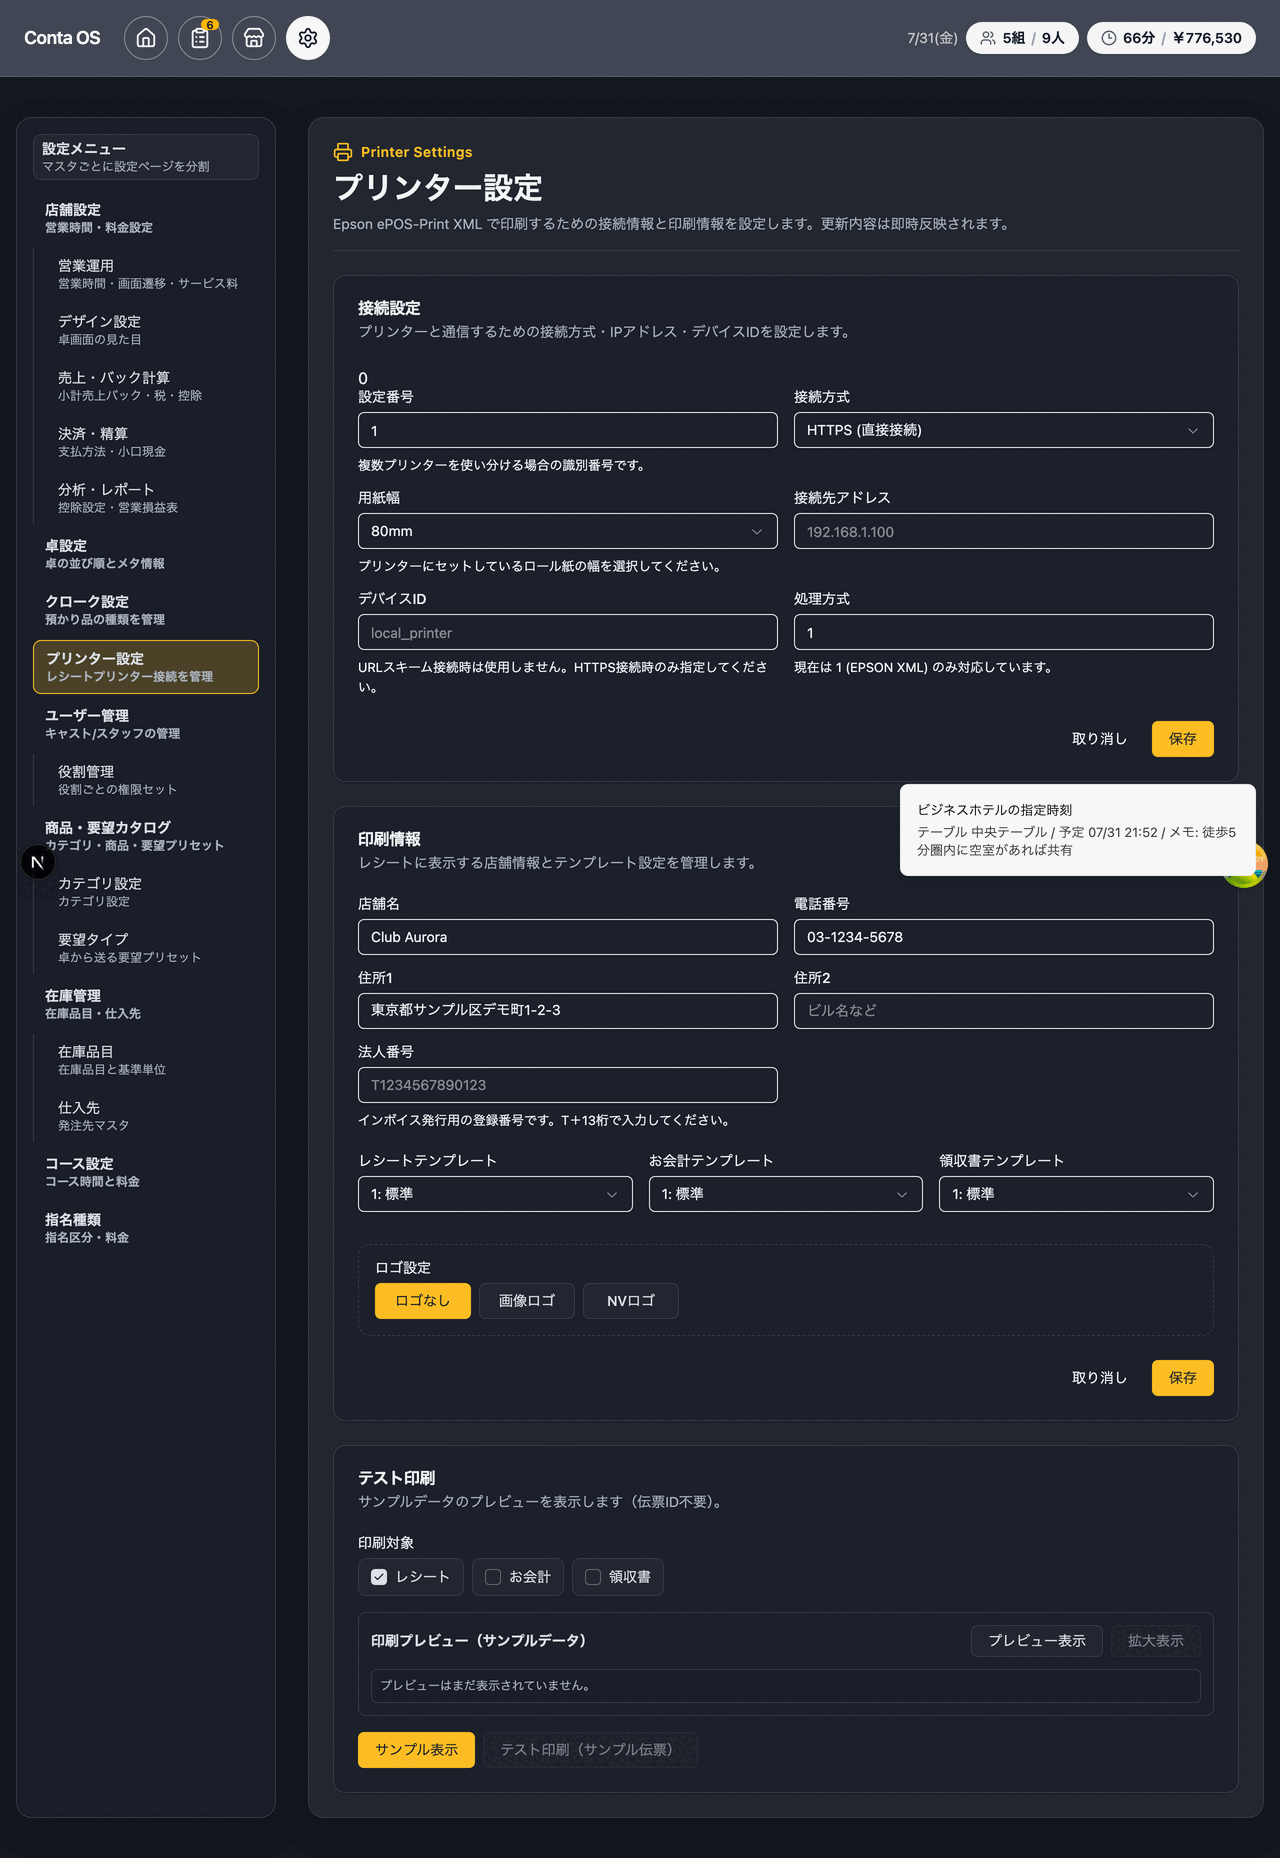Open ユーザー管理 menu item
This screenshot has width=1280, height=1858.
click(x=146, y=724)
